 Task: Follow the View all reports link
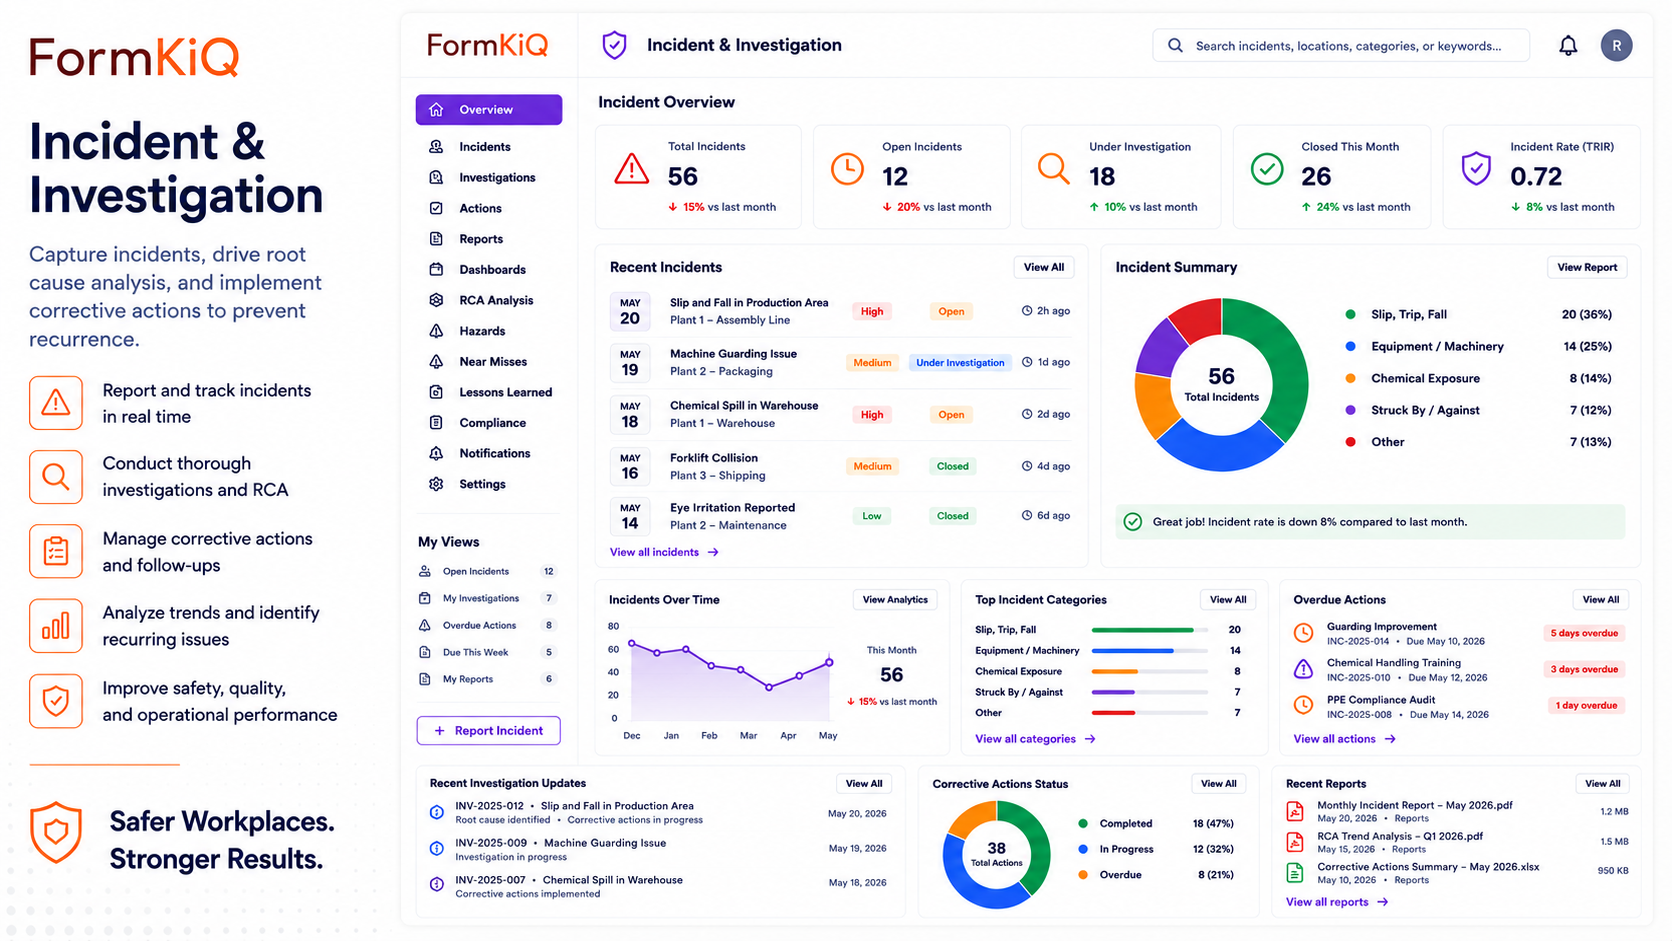point(1337,902)
